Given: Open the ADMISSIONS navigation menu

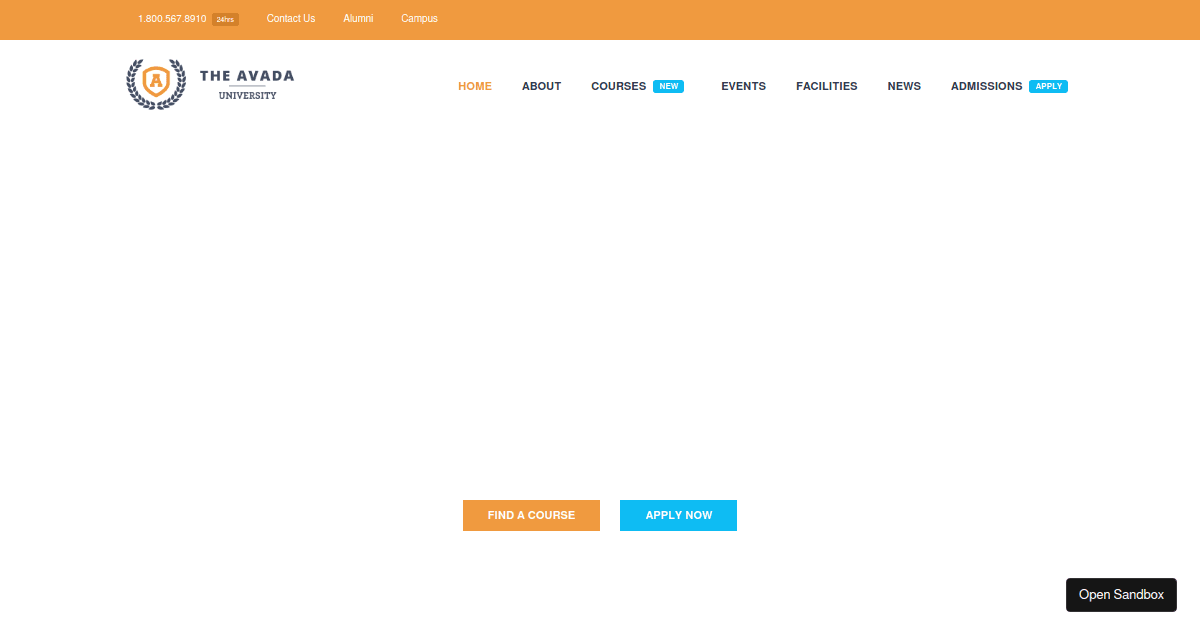Looking at the screenshot, I should tap(986, 86).
